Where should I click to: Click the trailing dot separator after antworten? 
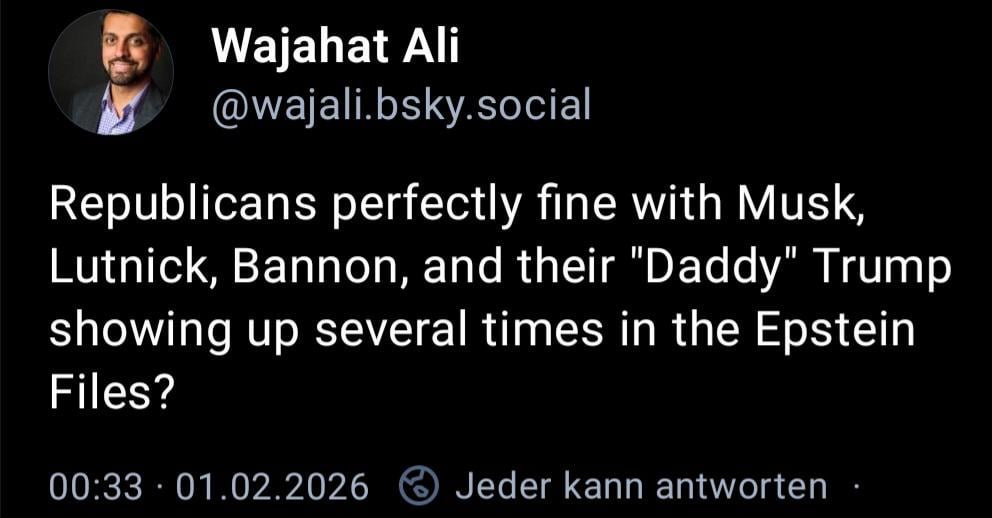click(x=856, y=487)
